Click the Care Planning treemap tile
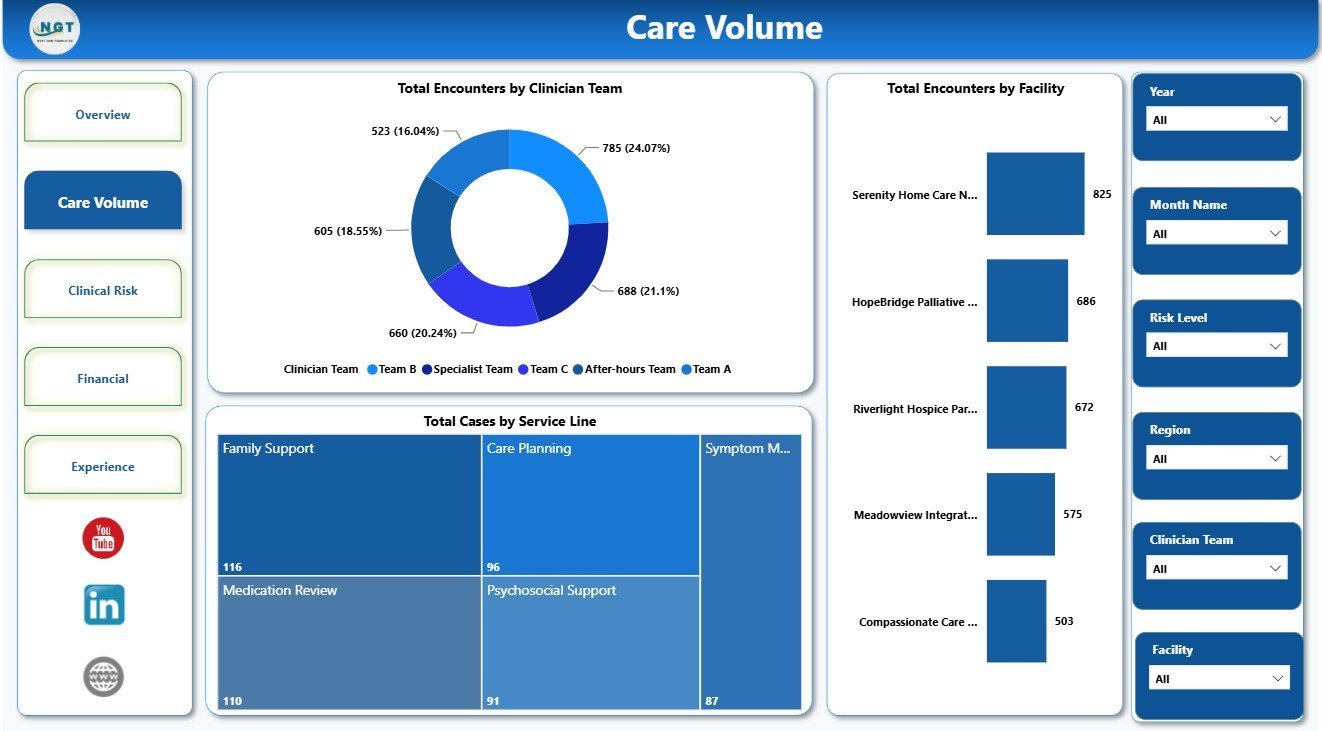This screenshot has width=1322, height=731. tap(591, 505)
